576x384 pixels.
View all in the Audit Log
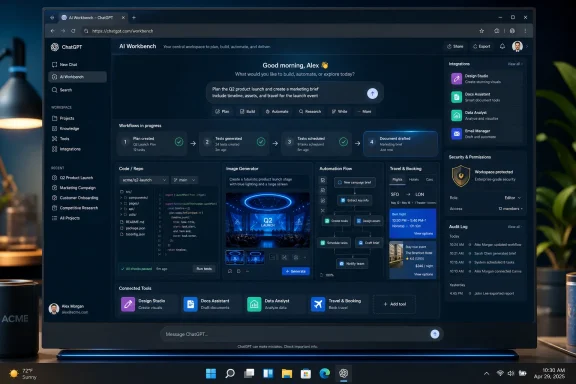[514, 227]
